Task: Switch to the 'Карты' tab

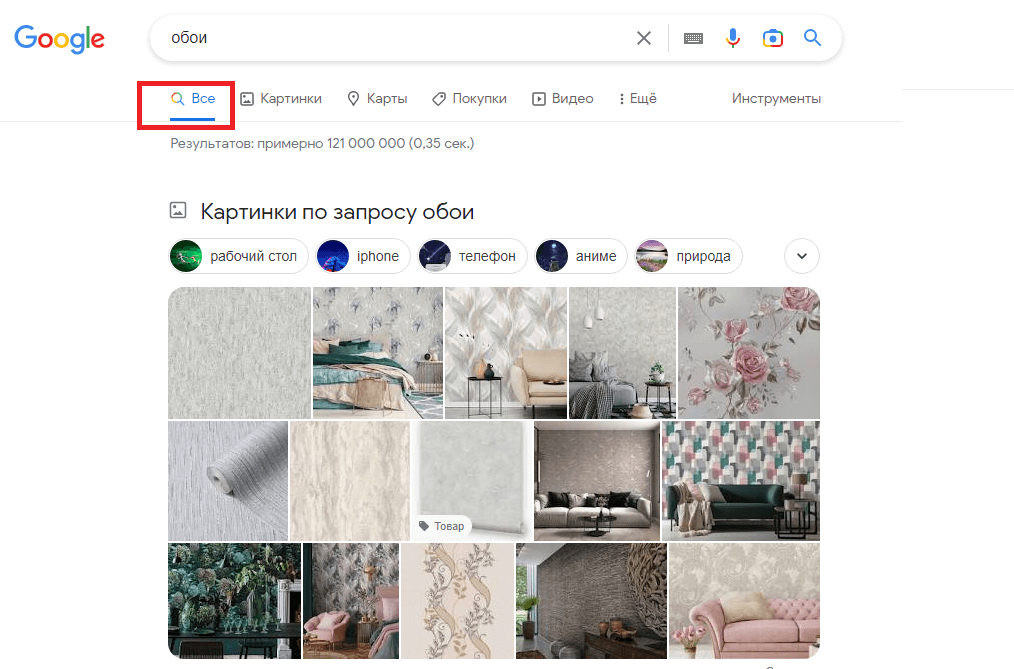Action: tap(378, 99)
